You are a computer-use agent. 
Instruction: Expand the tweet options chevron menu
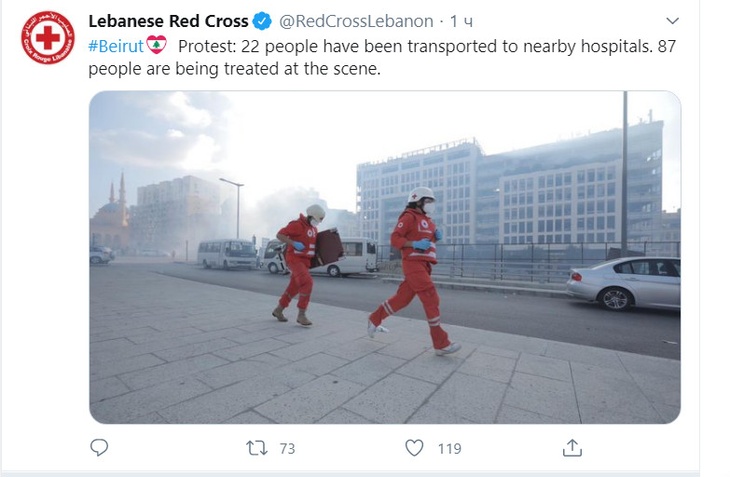coord(672,21)
